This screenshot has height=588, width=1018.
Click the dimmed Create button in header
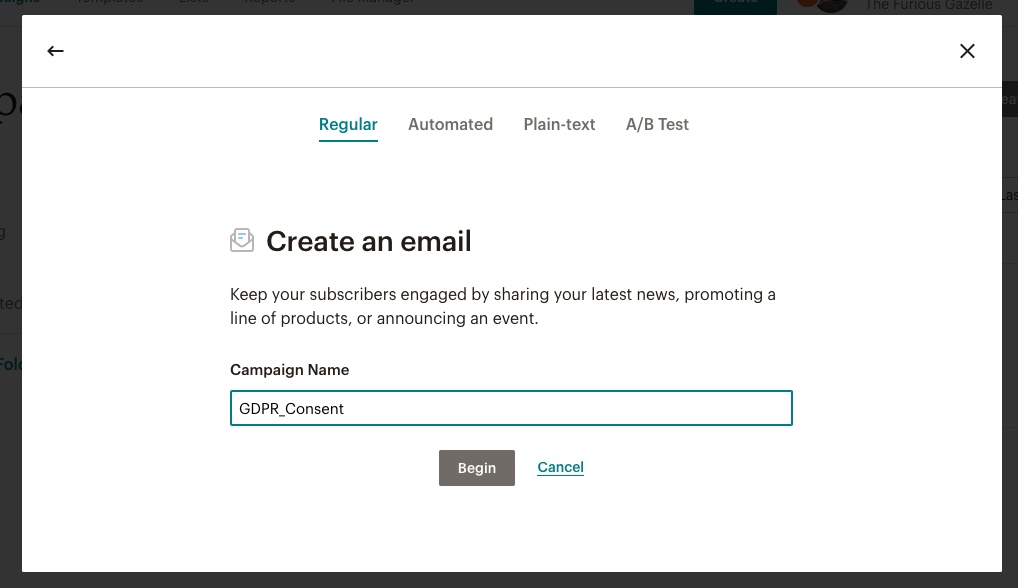point(735,5)
